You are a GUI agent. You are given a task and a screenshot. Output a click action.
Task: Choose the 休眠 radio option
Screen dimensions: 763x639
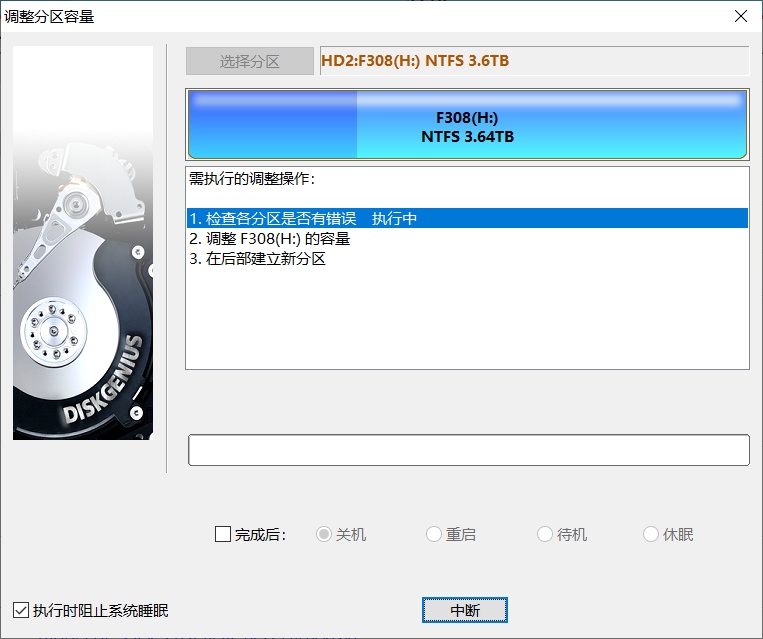click(x=651, y=534)
